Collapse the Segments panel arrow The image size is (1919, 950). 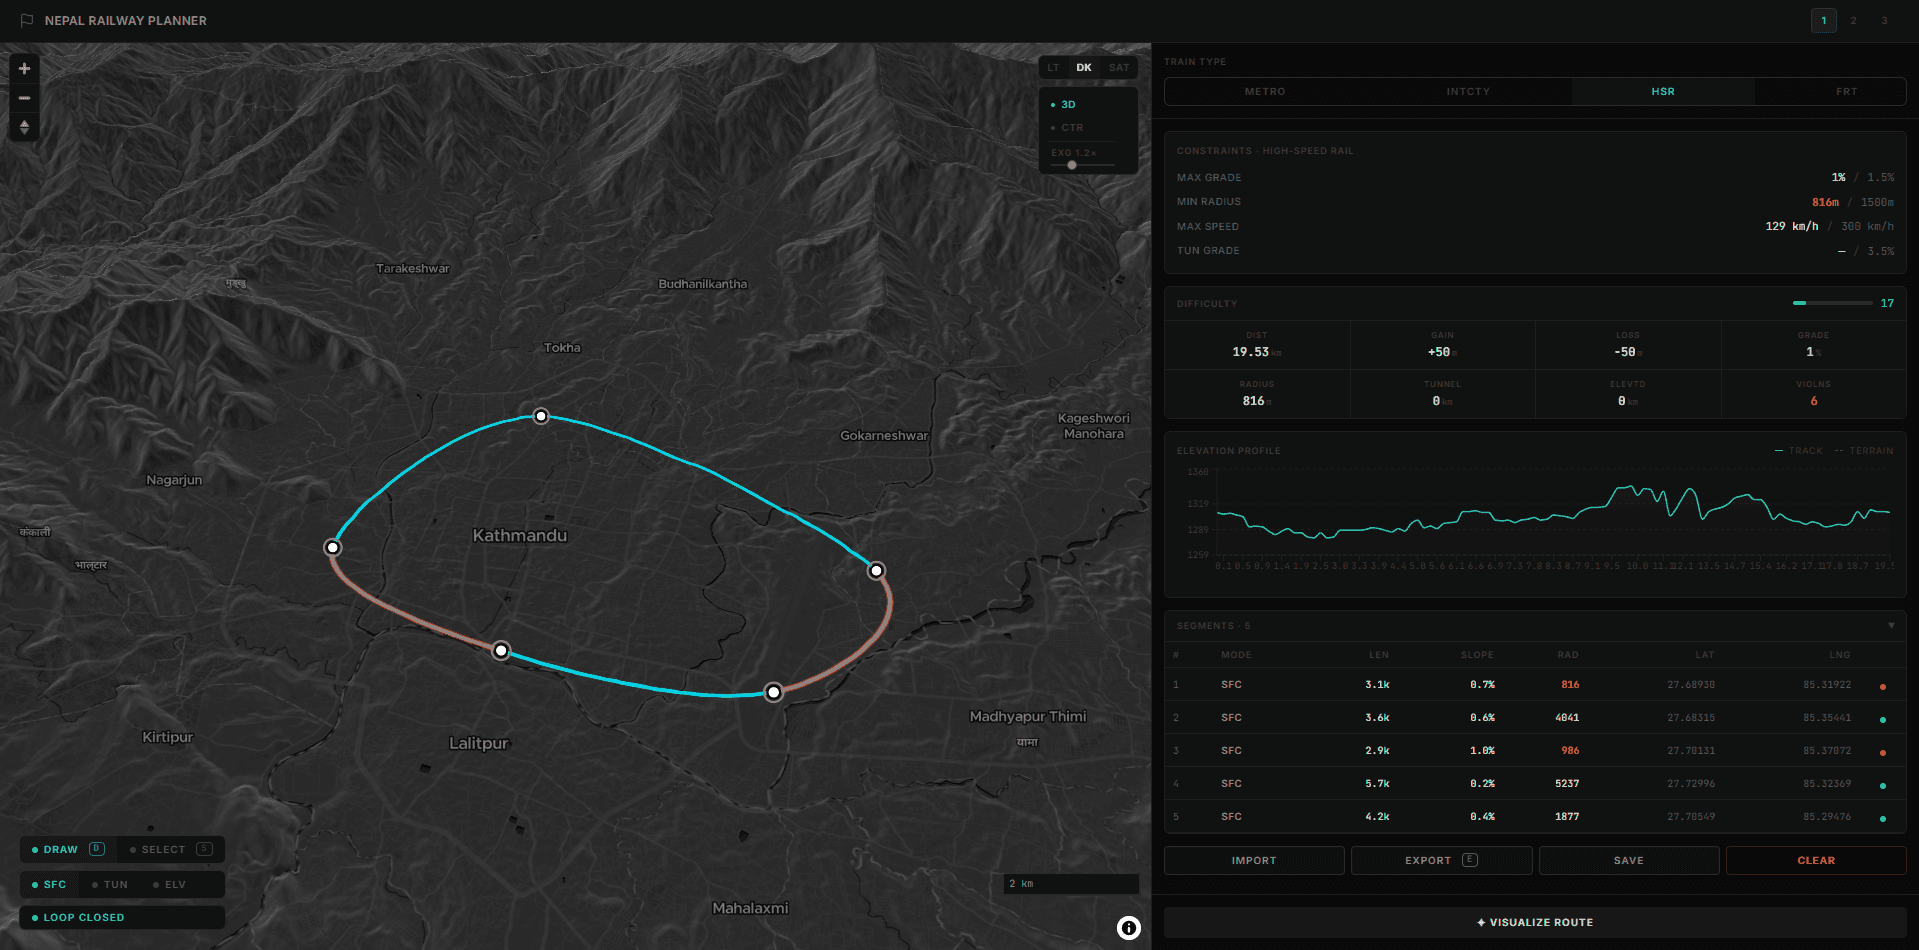1890,626
